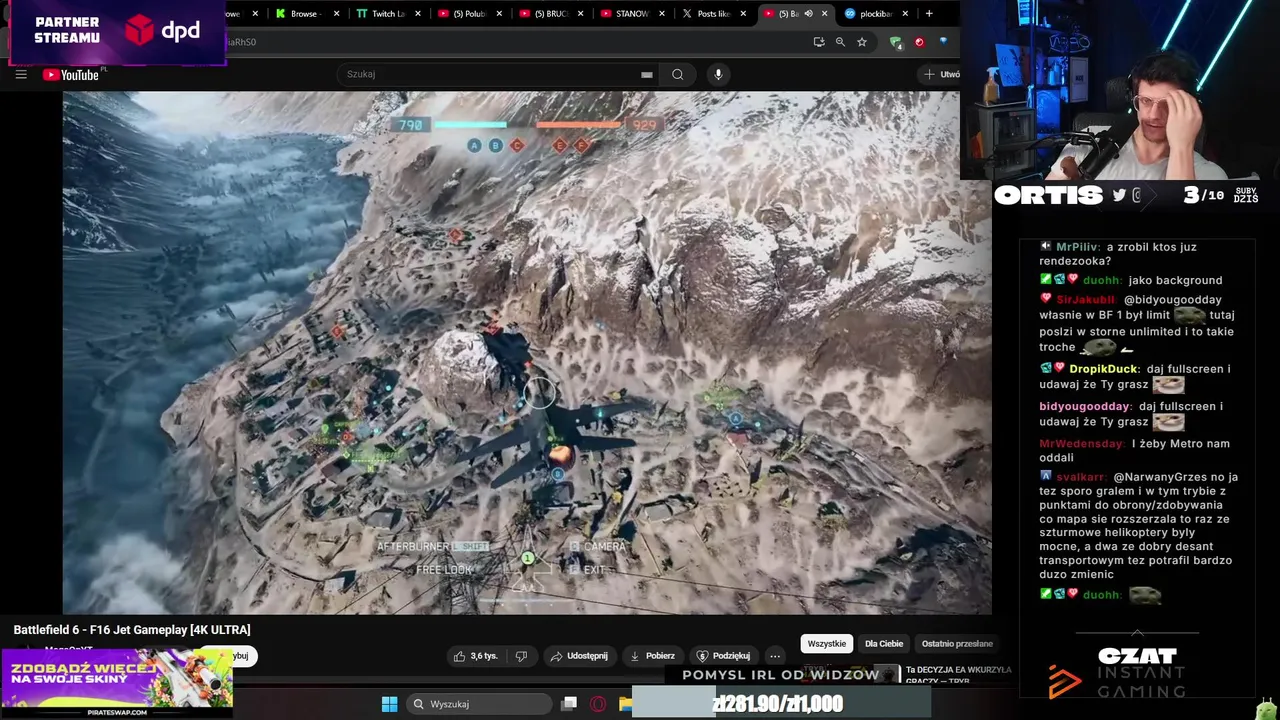Switch to the Posts like X tab
The image size is (1280, 720).
click(x=712, y=14)
